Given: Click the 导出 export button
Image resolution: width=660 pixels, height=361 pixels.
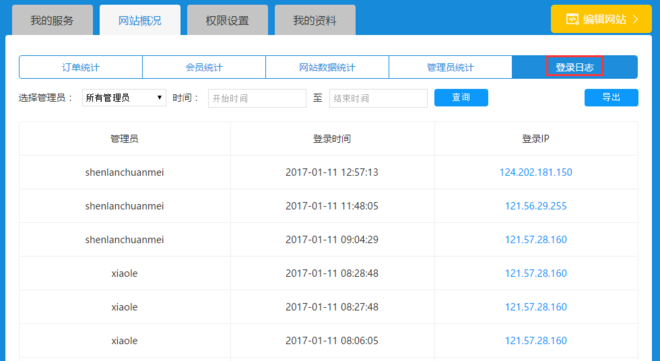Looking at the screenshot, I should pyautogui.click(x=611, y=98).
